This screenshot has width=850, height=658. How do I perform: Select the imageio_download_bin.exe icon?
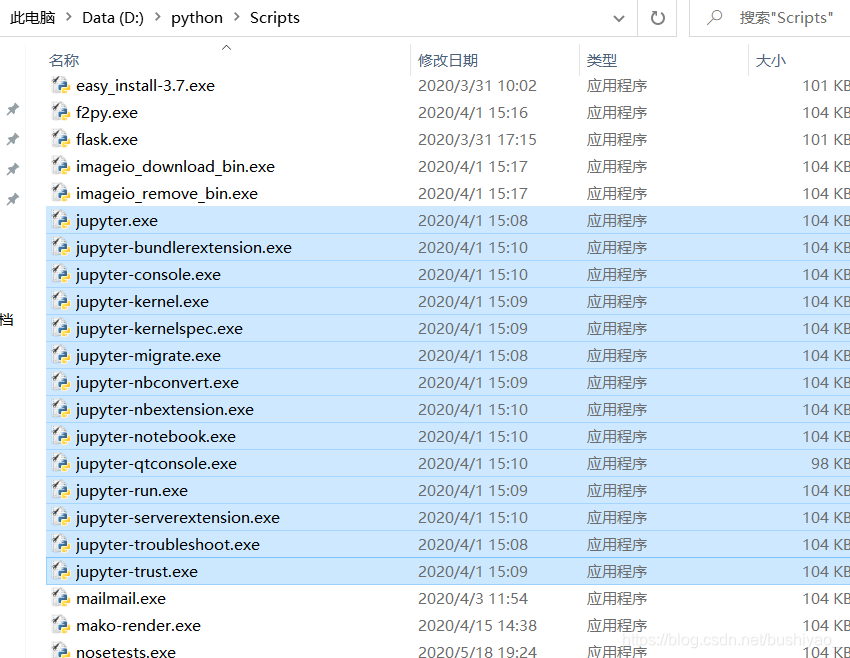[x=60, y=166]
